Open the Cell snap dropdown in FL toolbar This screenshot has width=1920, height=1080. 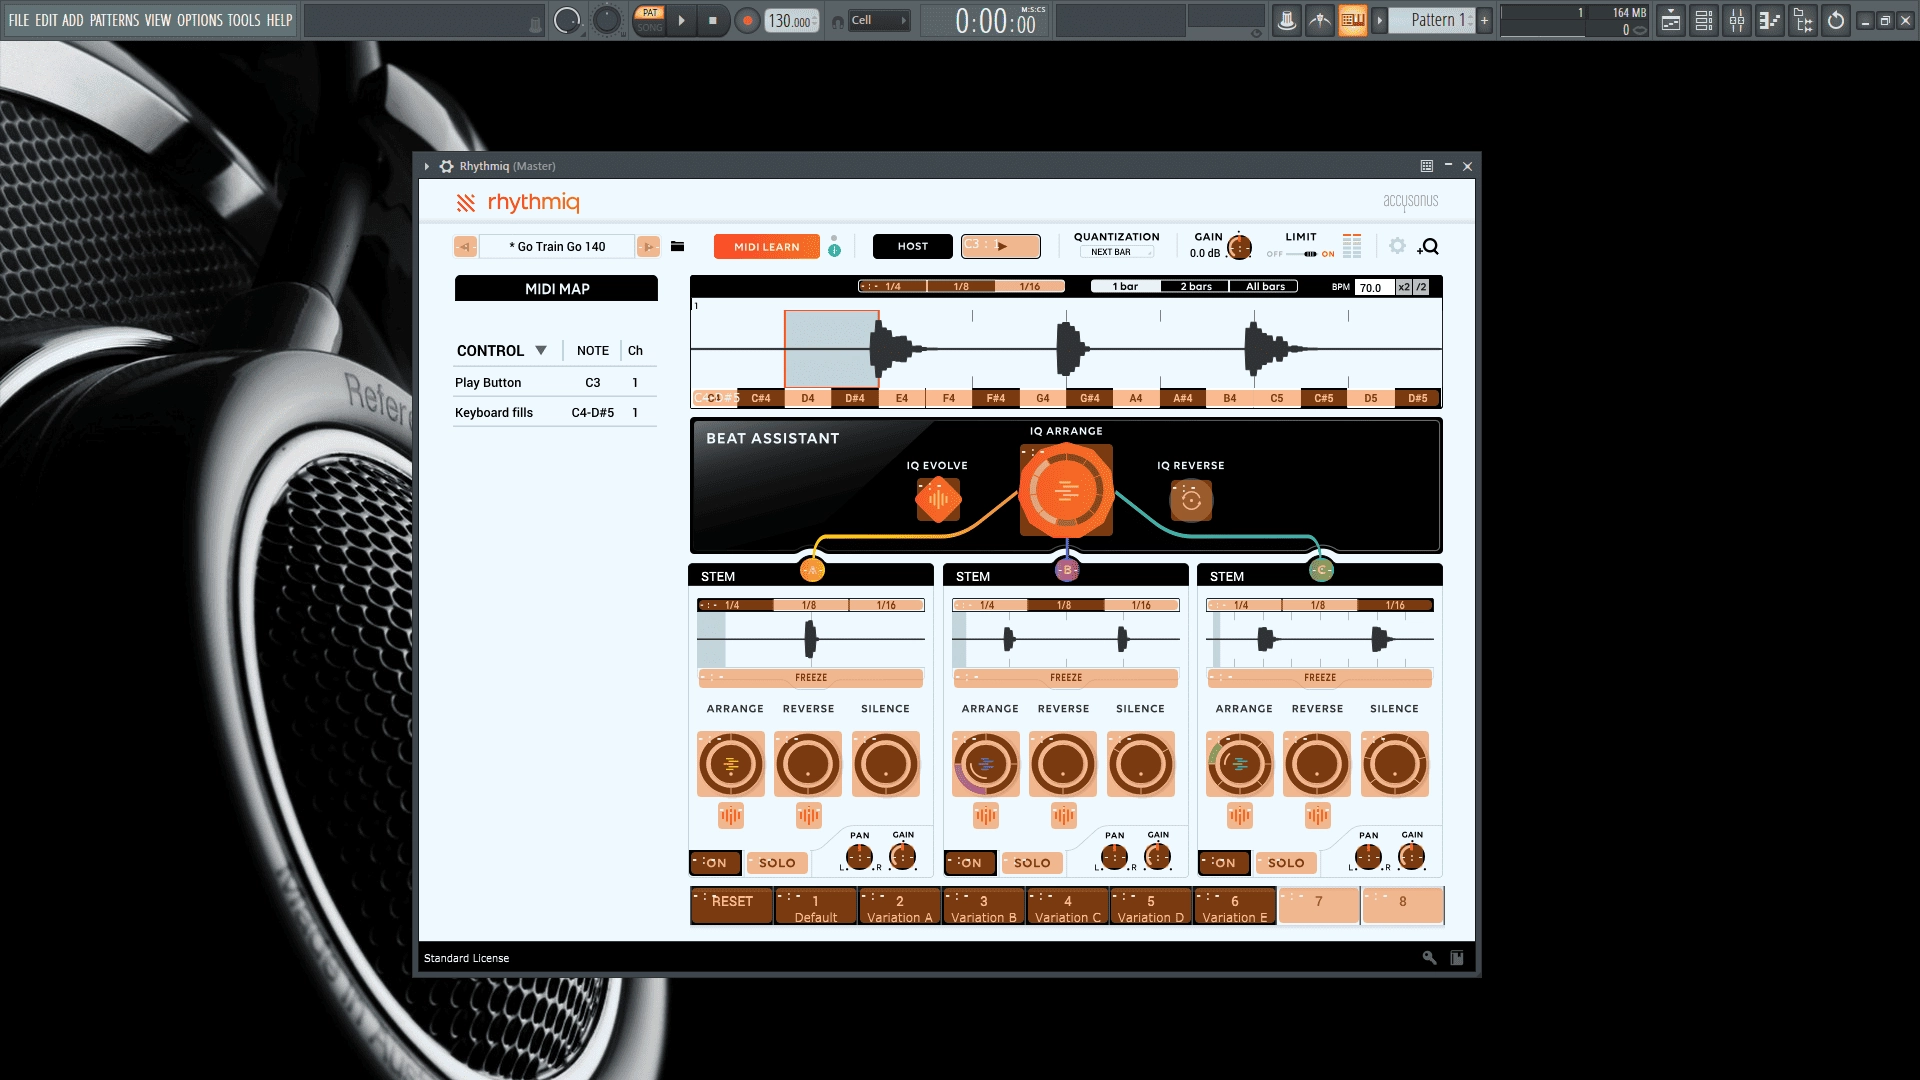879,20
